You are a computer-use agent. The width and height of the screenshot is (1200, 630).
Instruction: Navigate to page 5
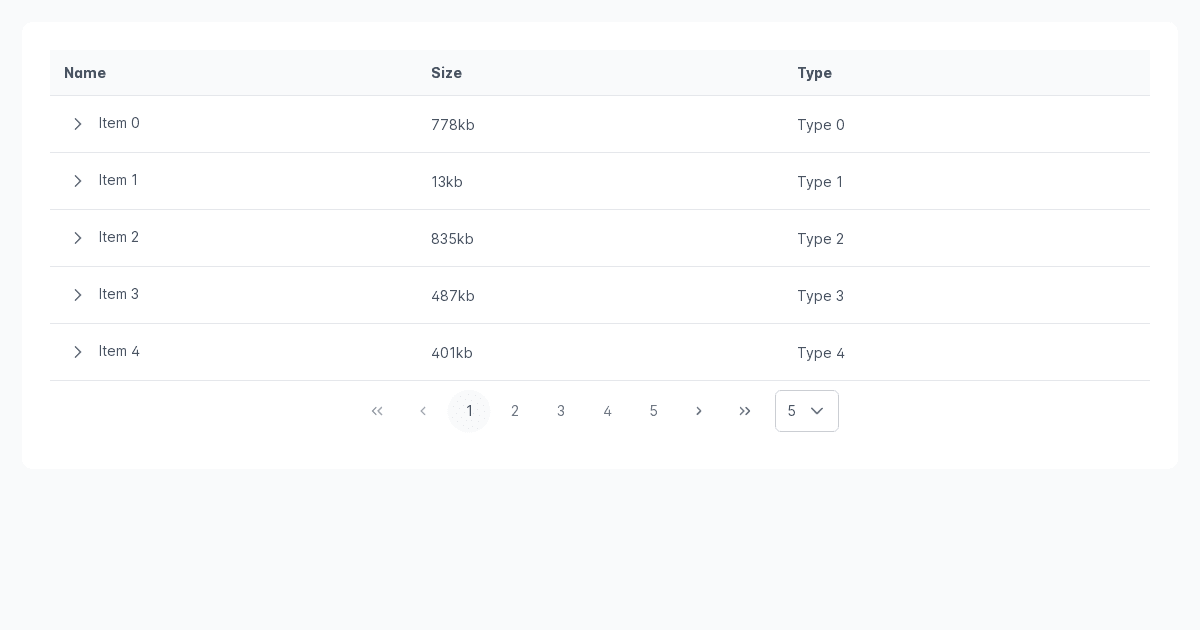653,411
